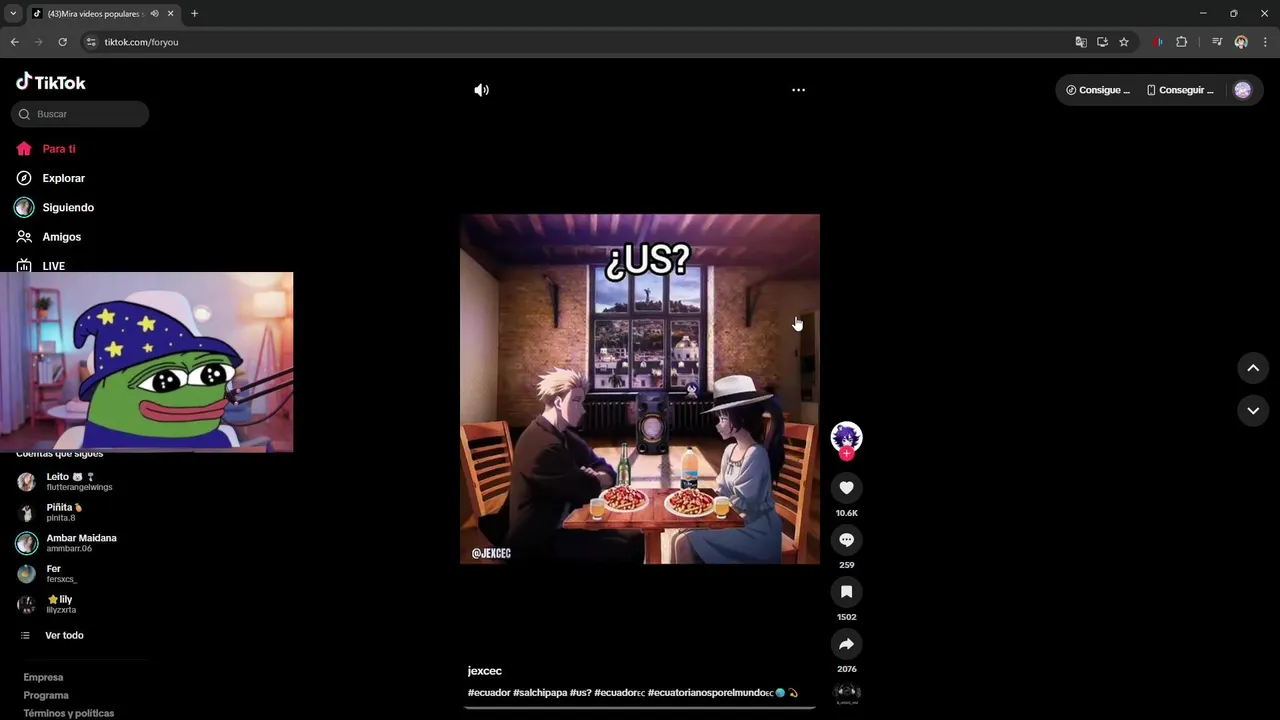Viewport: 1280px width, 720px height.
Task: Click the Consigue coins button
Action: click(x=1098, y=90)
